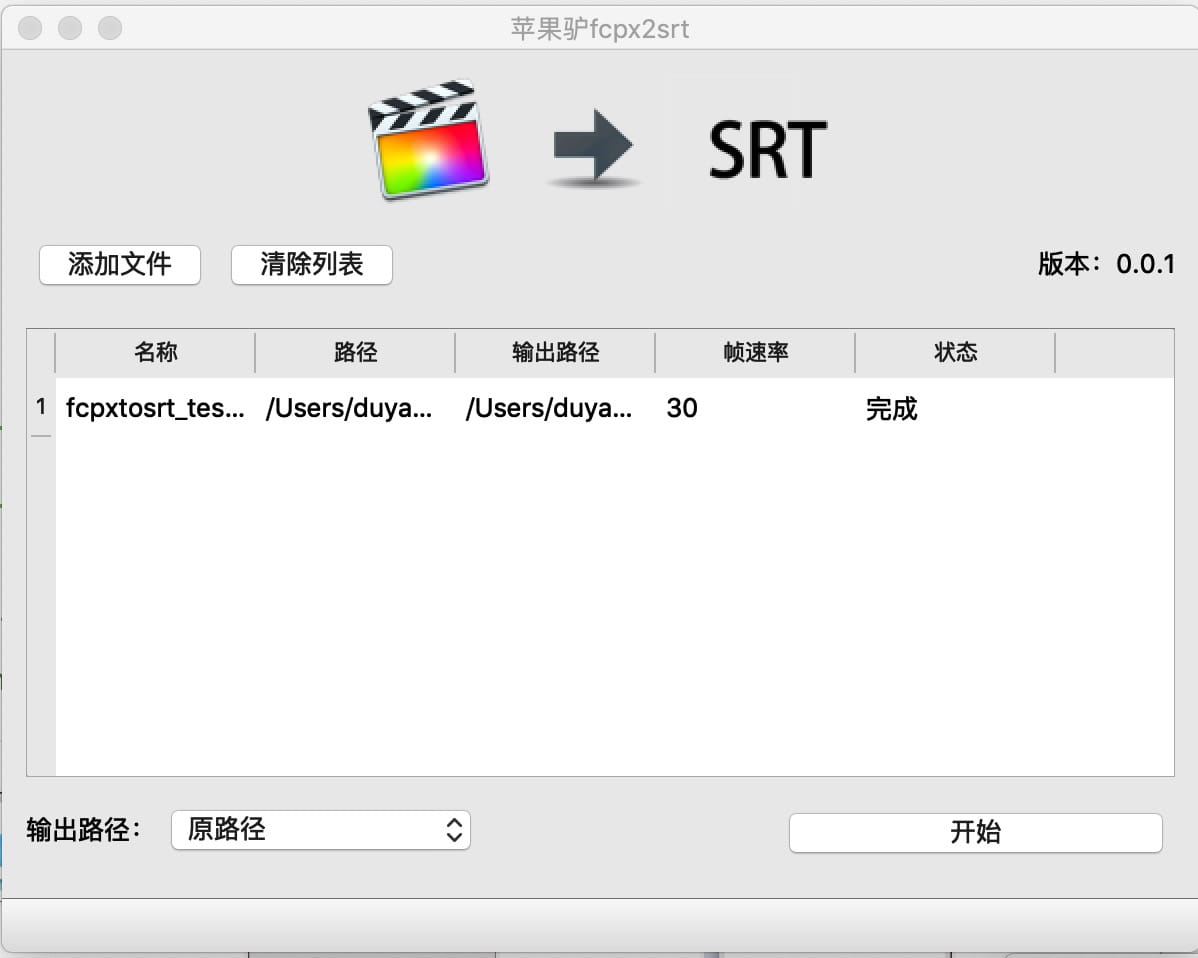Click the arrow icon before SRT
Image resolution: width=1198 pixels, height=958 pixels.
[593, 147]
